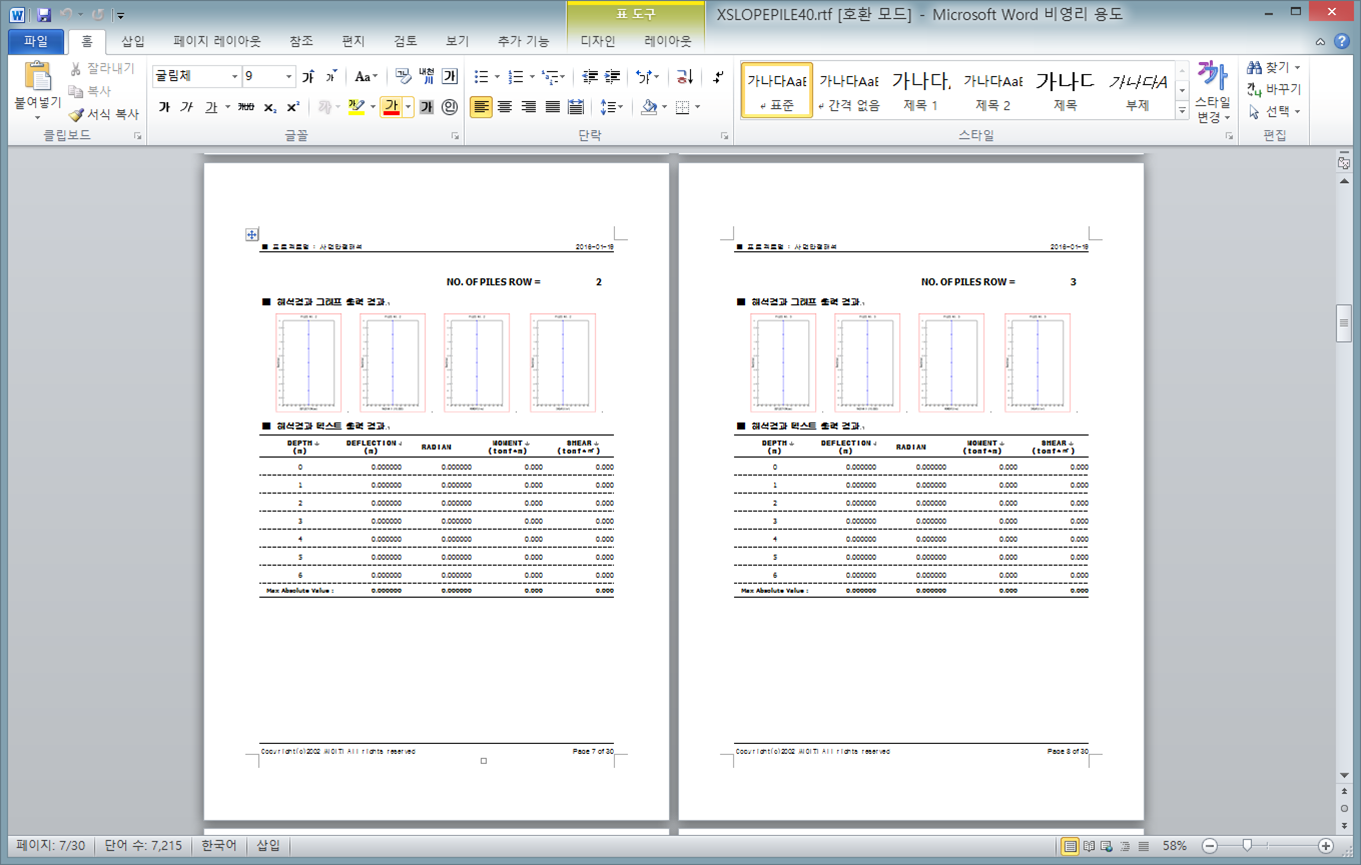The image size is (1361, 865).
Task: Select Justify paragraph alignment
Action: point(552,107)
